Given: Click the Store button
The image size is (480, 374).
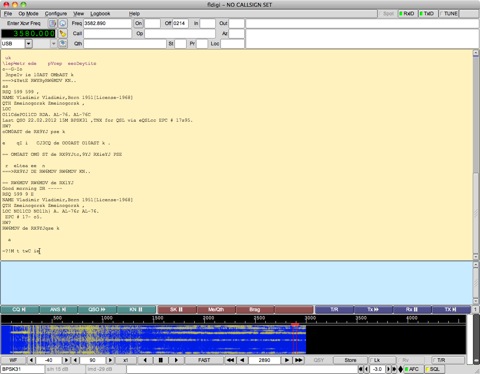Looking at the screenshot, I should [x=350, y=360].
